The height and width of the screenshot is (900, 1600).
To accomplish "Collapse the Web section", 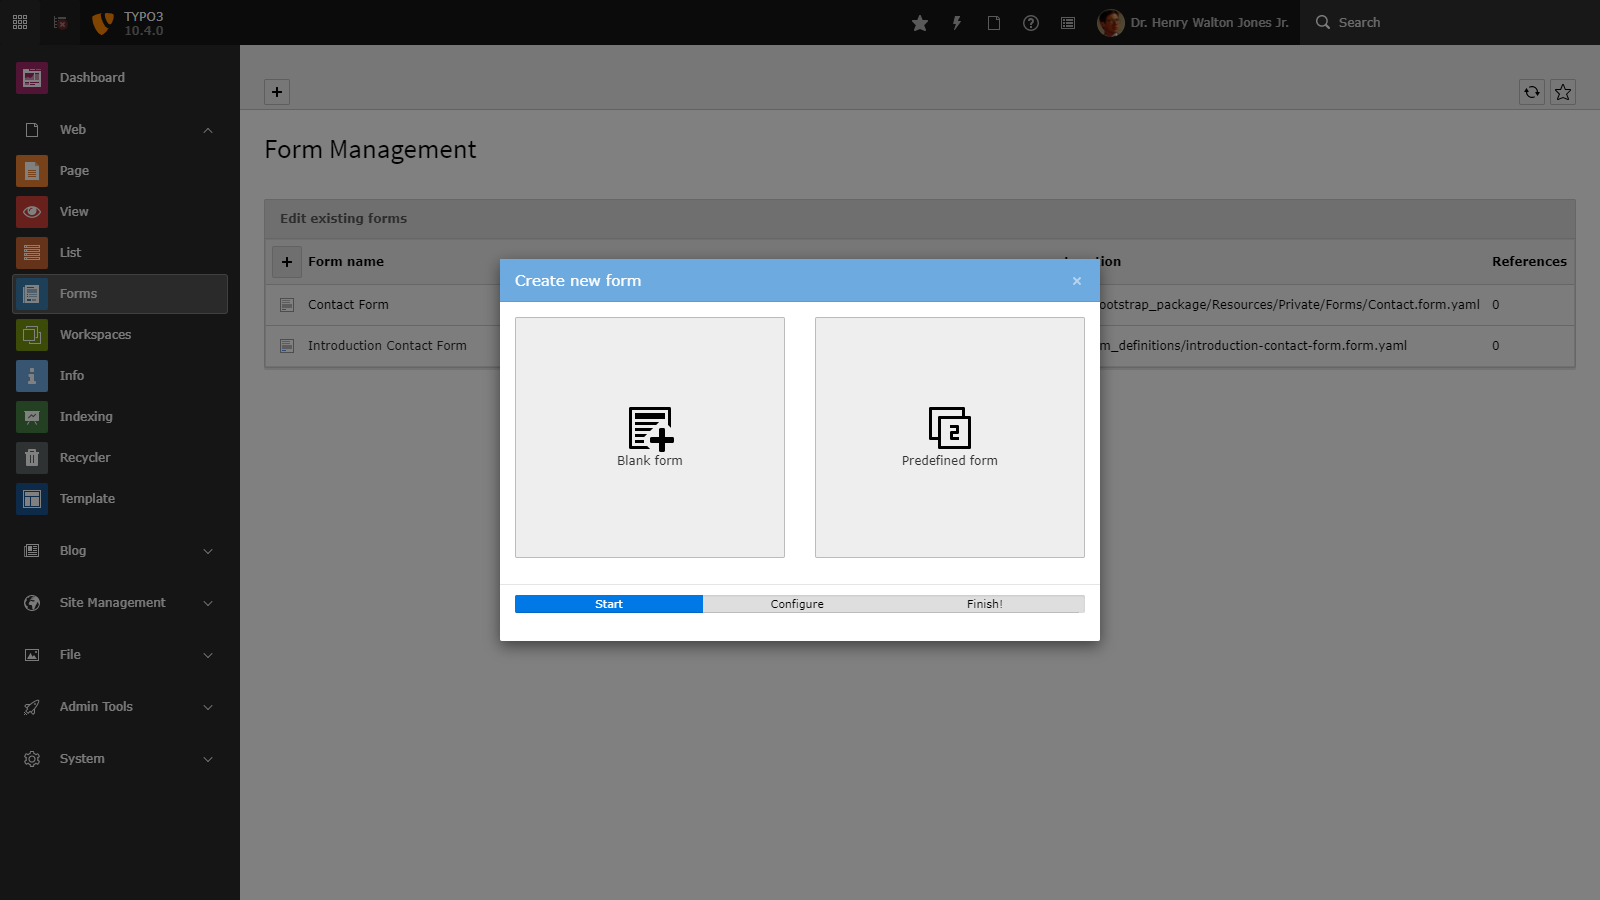I will coord(207,130).
